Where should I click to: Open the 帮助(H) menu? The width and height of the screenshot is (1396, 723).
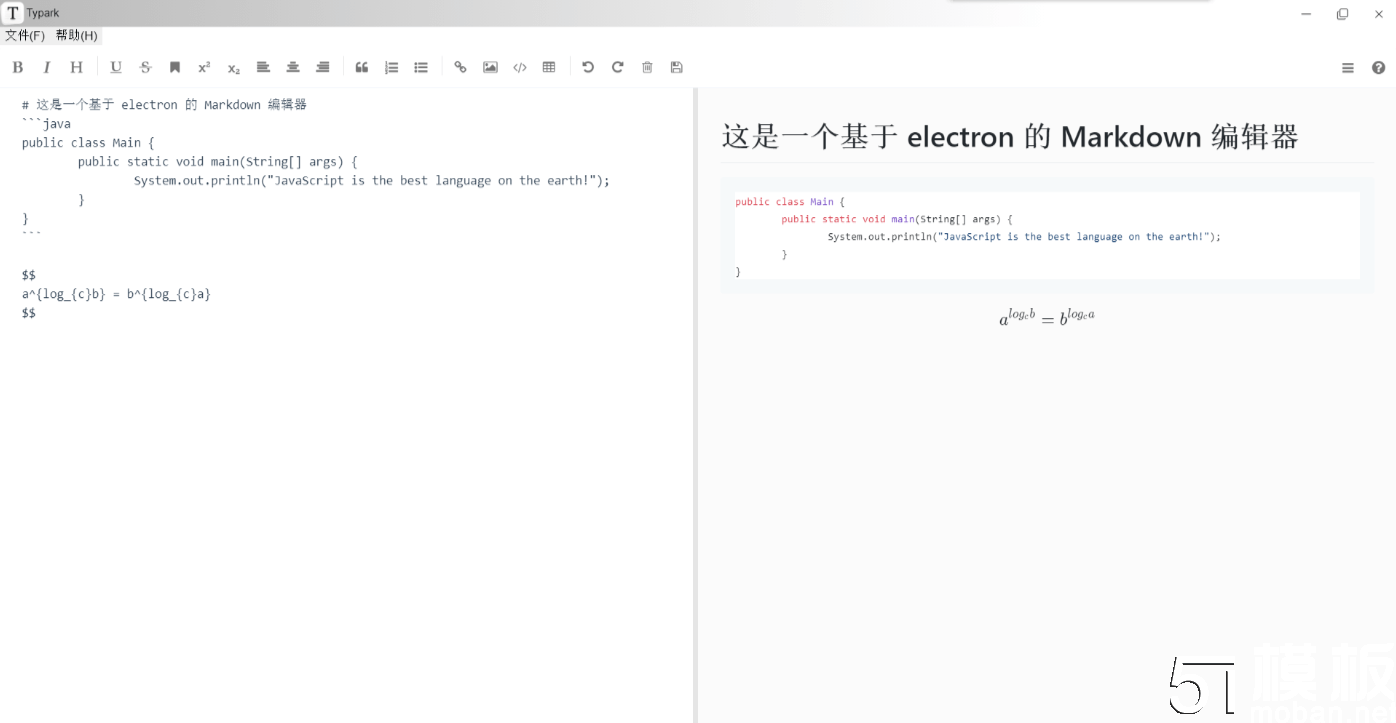coord(75,34)
